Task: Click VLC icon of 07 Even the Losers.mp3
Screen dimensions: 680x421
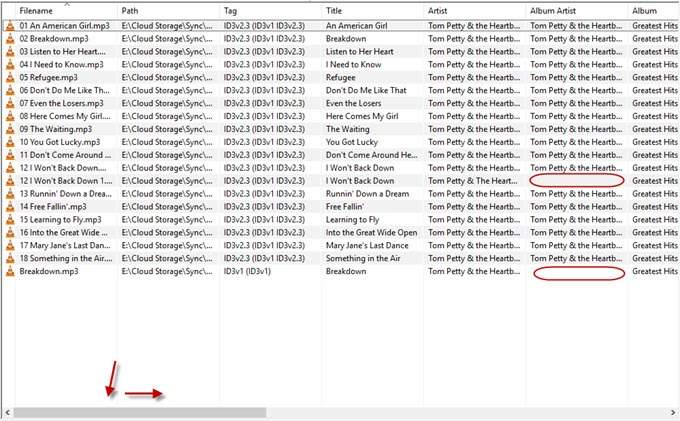Action: coord(10,104)
